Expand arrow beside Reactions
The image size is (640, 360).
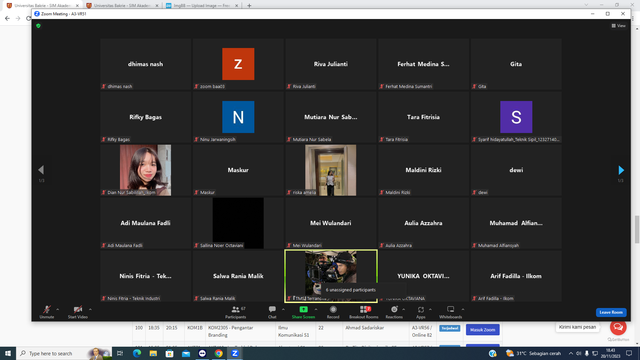pos(404,309)
